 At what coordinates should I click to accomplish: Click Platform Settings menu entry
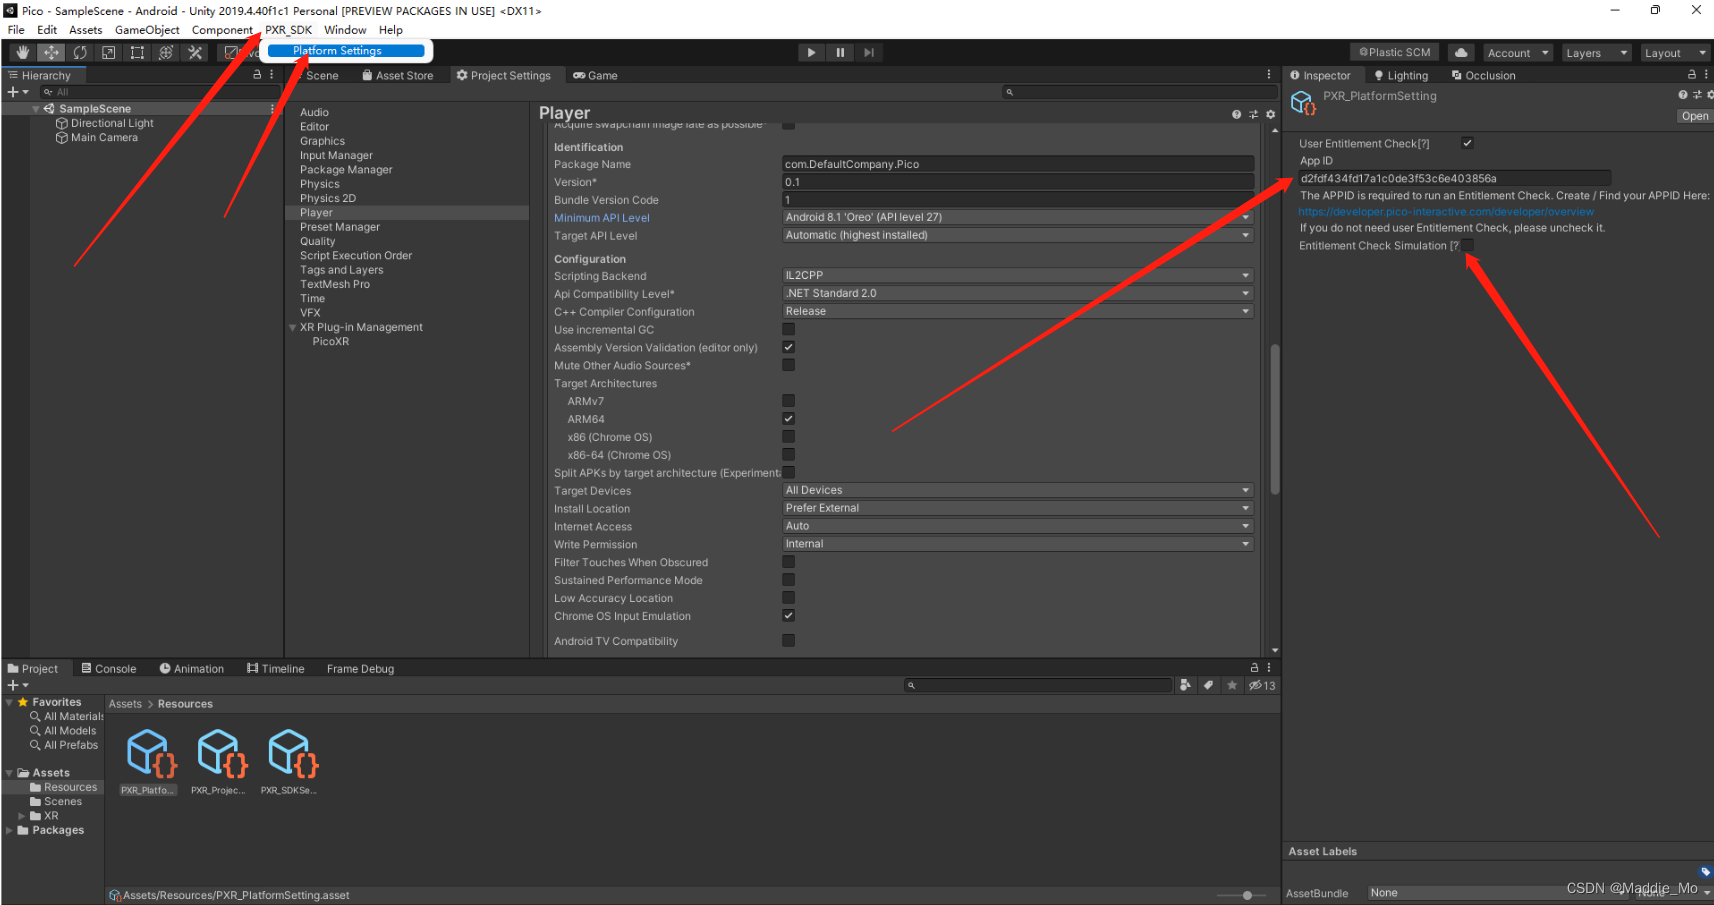coord(346,51)
